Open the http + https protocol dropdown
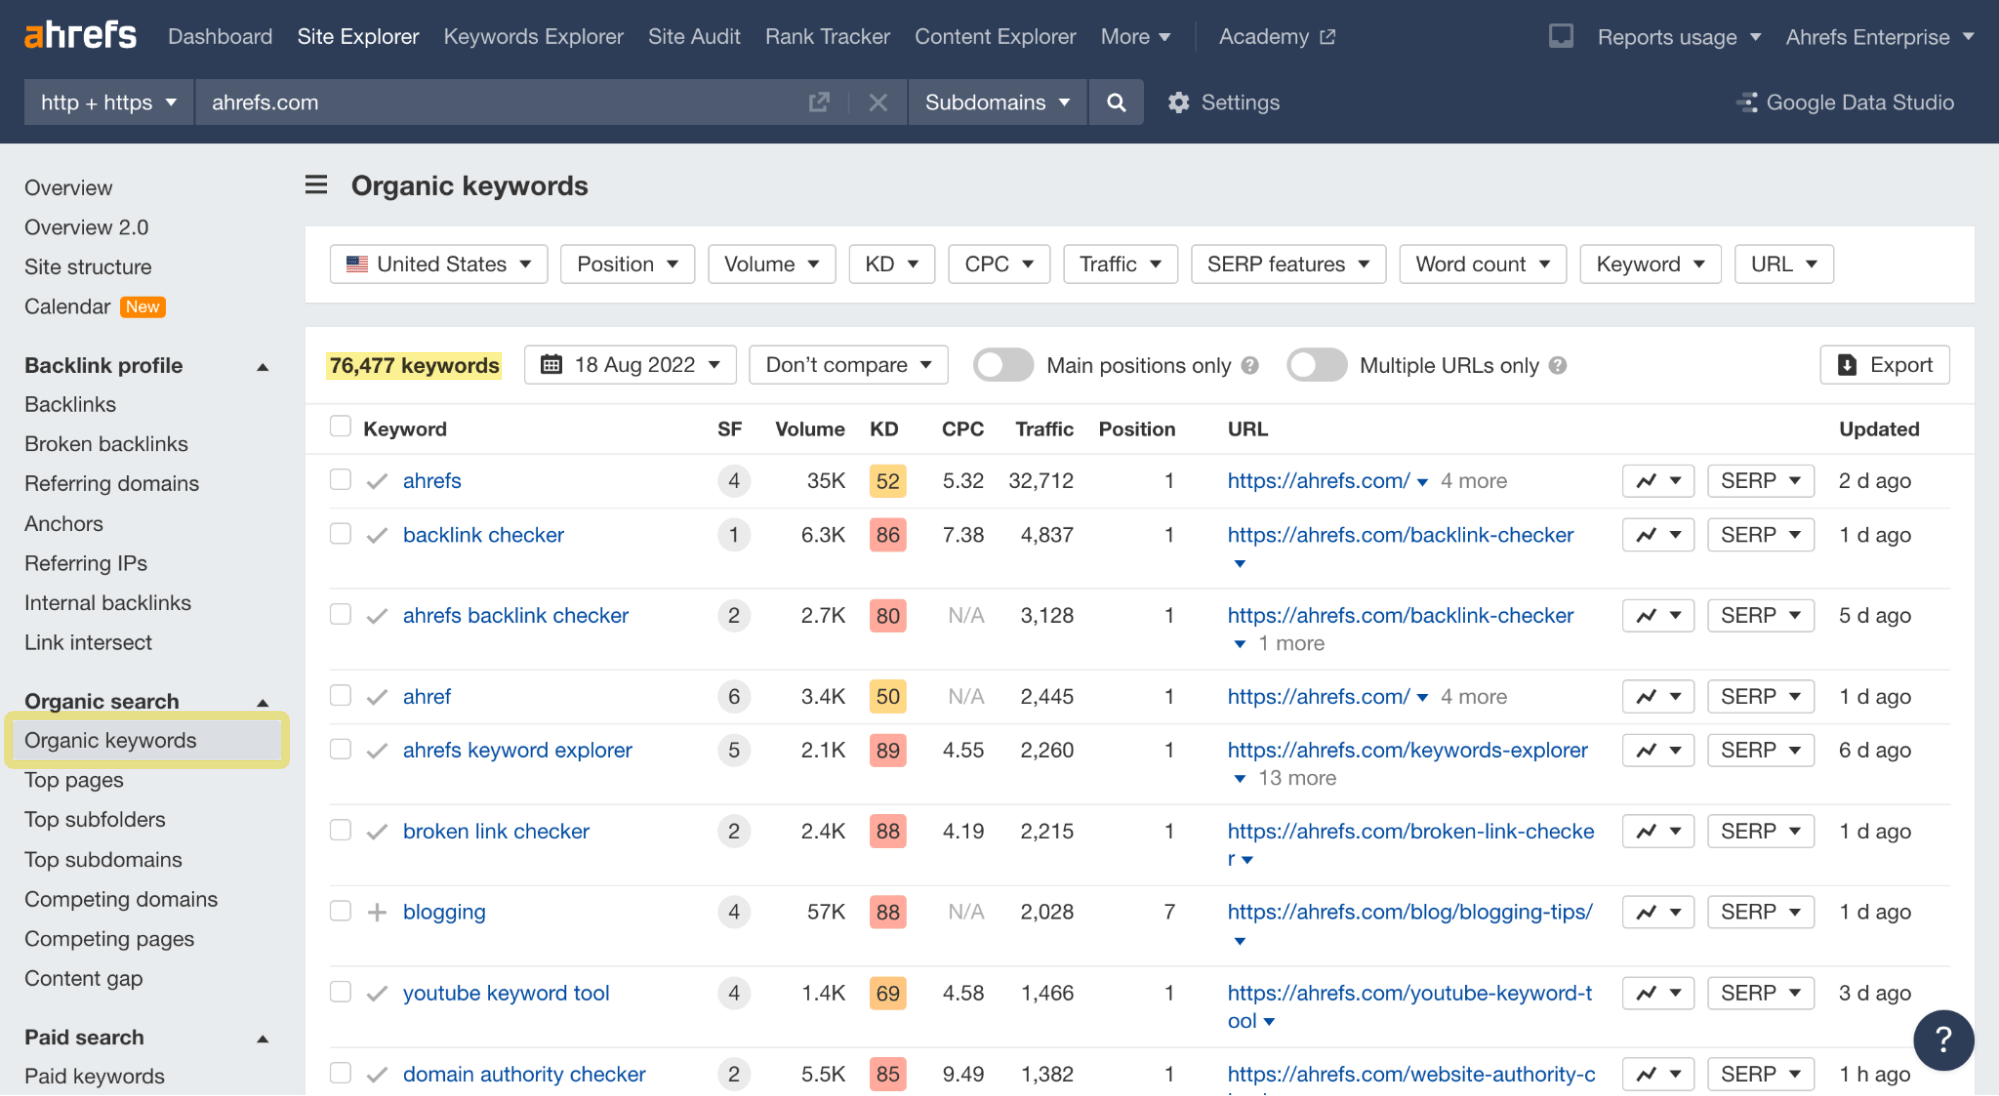 [x=105, y=101]
